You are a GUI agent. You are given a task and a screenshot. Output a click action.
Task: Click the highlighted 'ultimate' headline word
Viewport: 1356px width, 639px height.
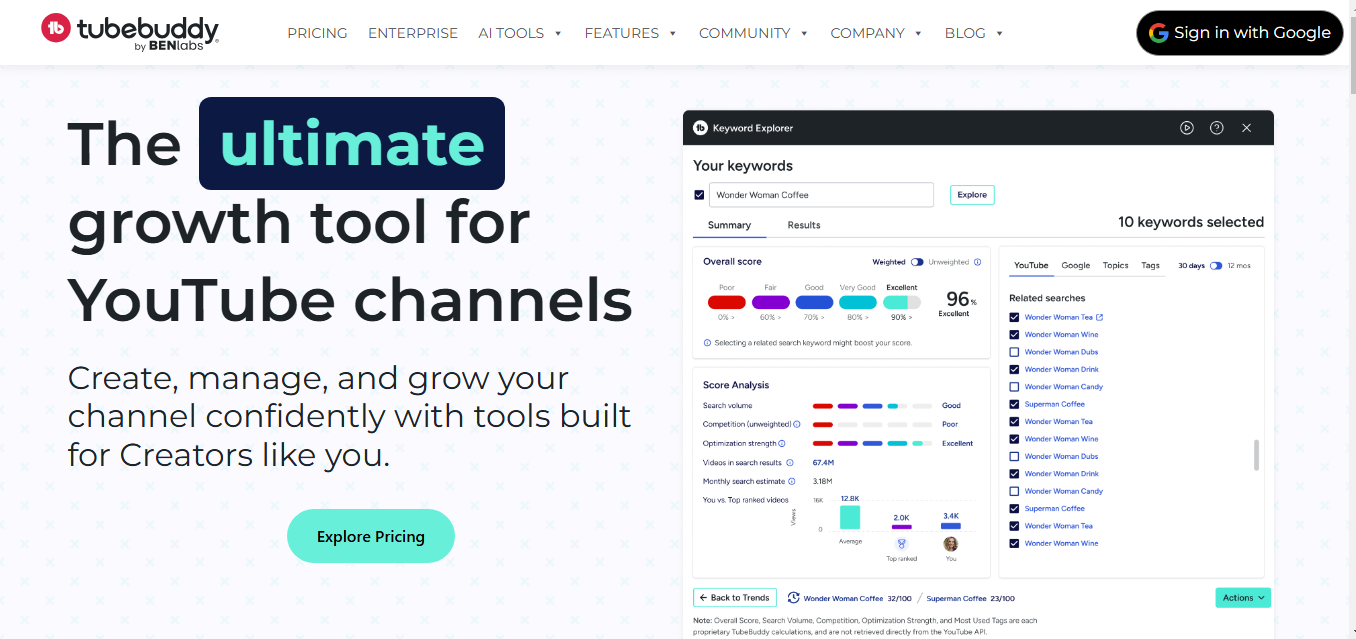pyautogui.click(x=352, y=143)
